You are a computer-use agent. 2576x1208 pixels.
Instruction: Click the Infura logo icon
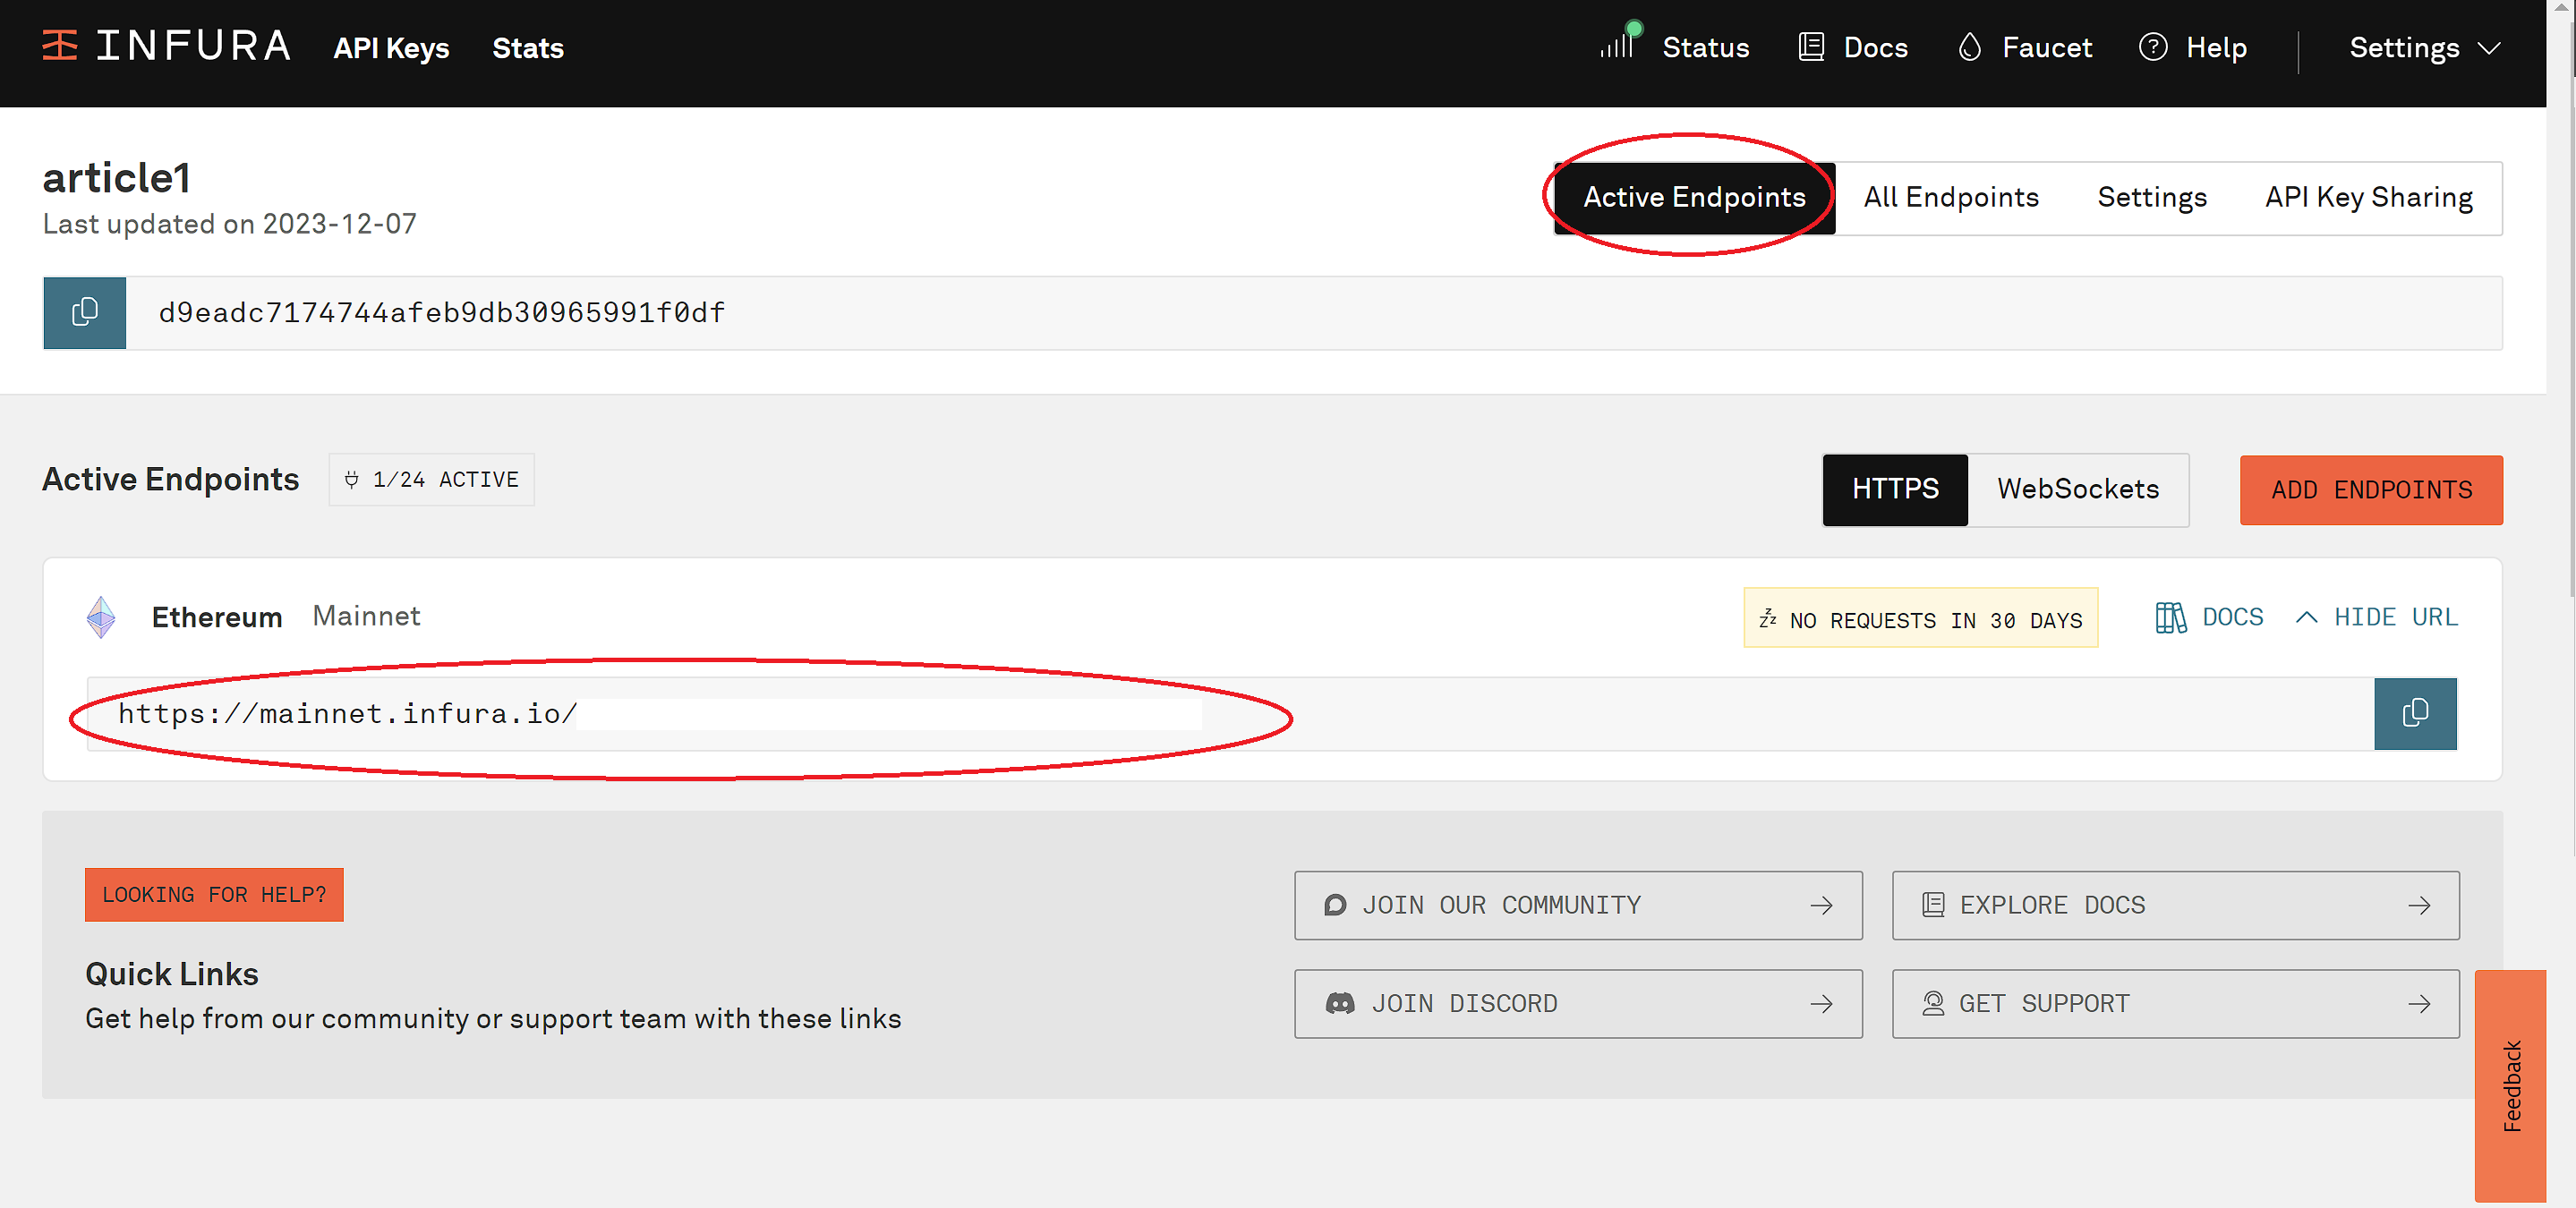pyautogui.click(x=59, y=44)
